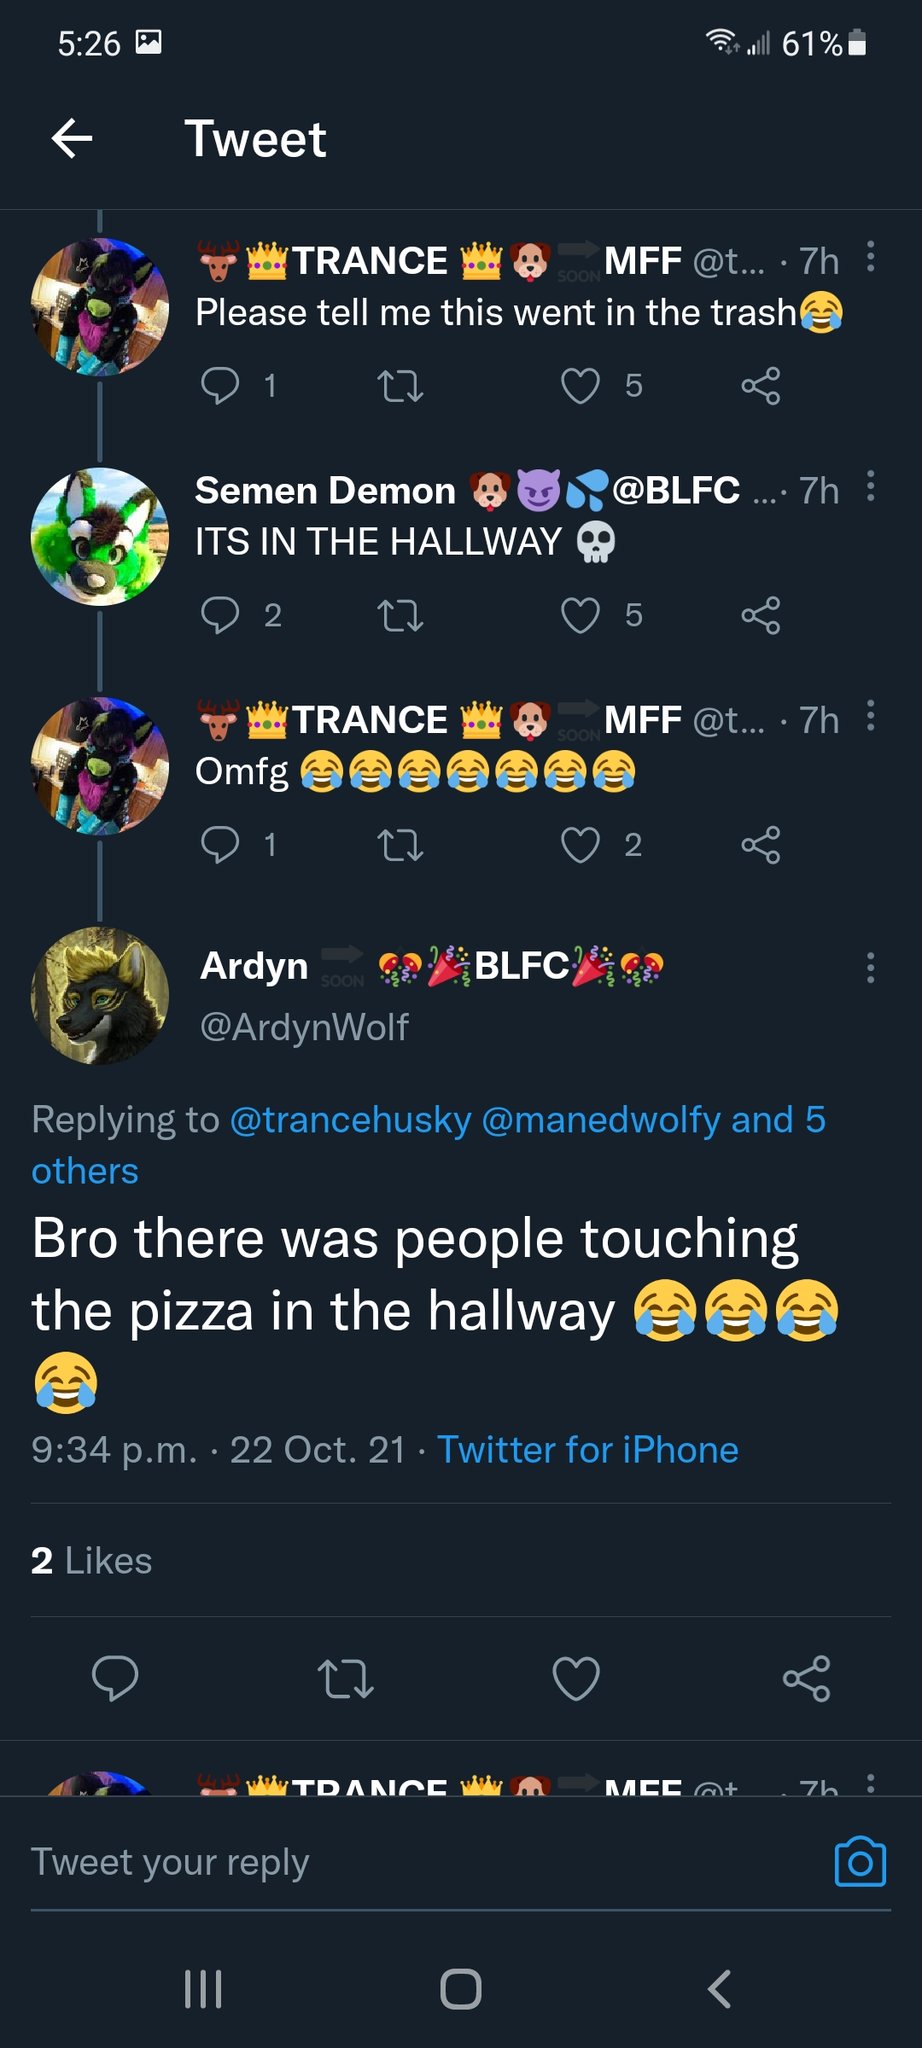Image resolution: width=922 pixels, height=2048 pixels.
Task: Share the "ITS IN THE HALLWAY" tweet
Action: [760, 615]
